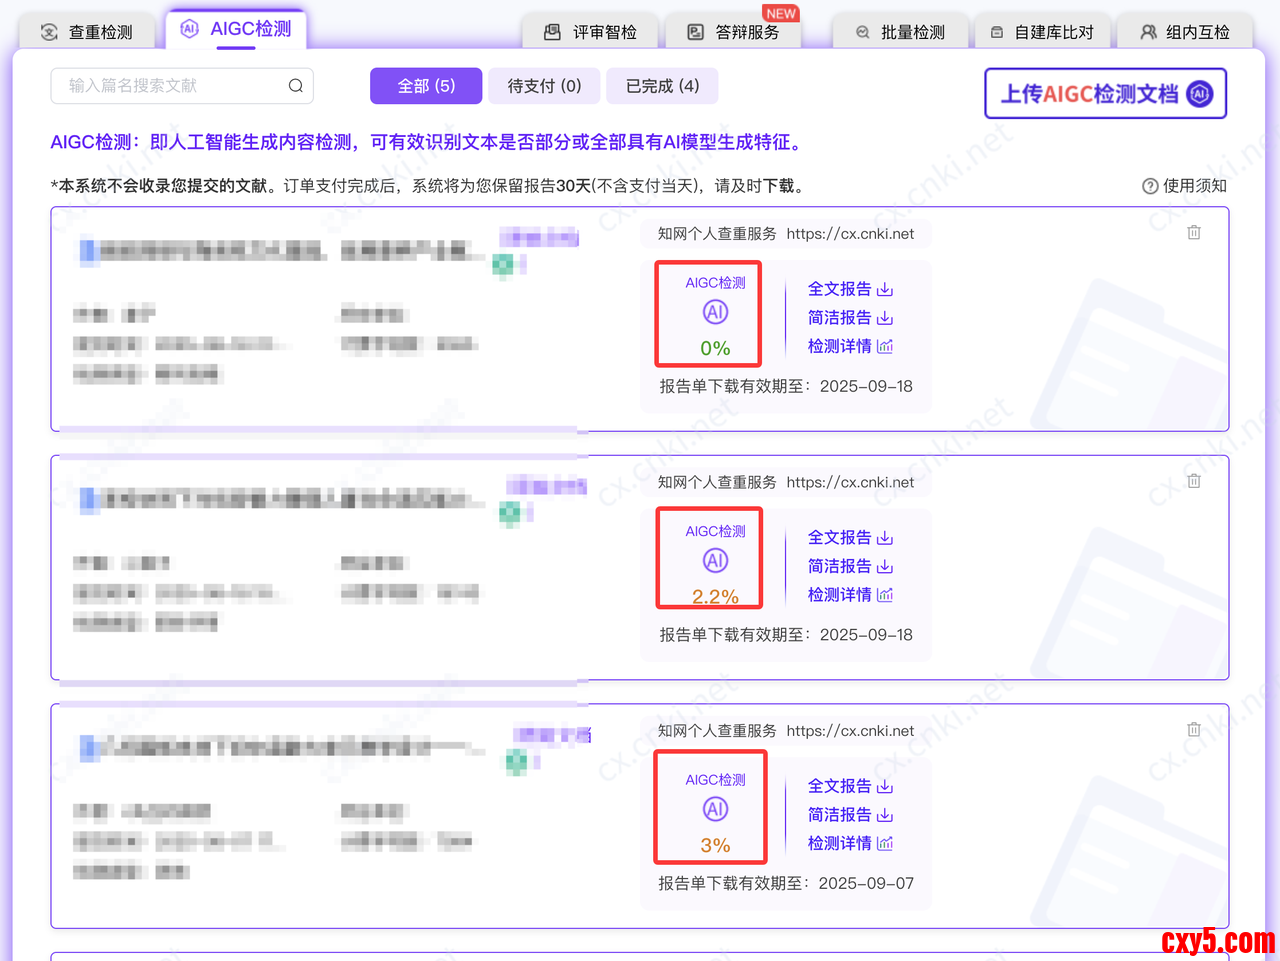Open the 评审智检 tab
Viewport: 1280px width, 961px height.
591,32
